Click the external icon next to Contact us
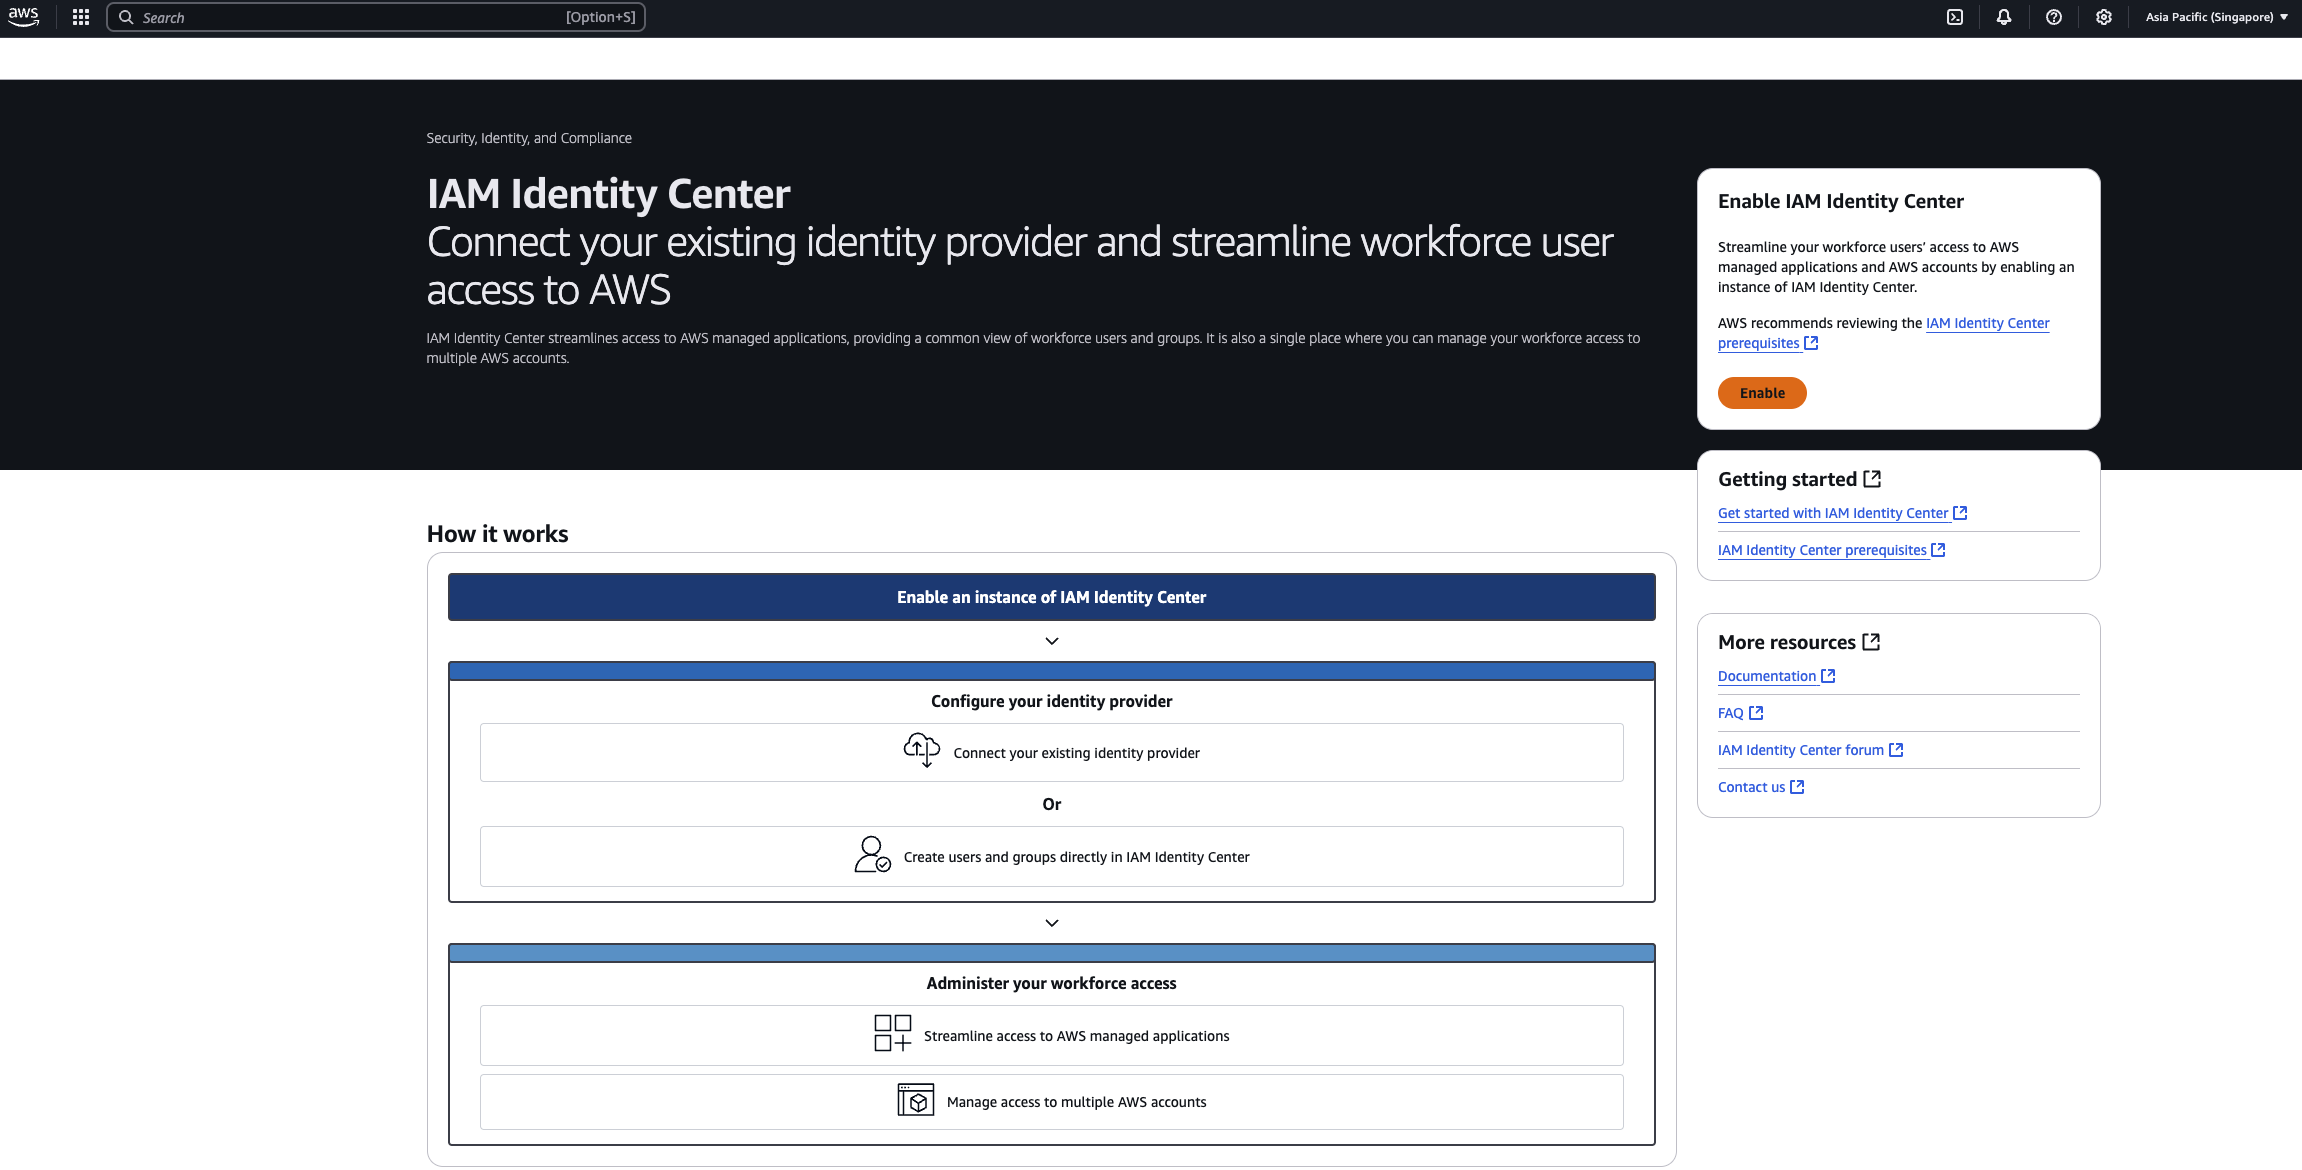This screenshot has width=2302, height=1170. tap(1797, 787)
